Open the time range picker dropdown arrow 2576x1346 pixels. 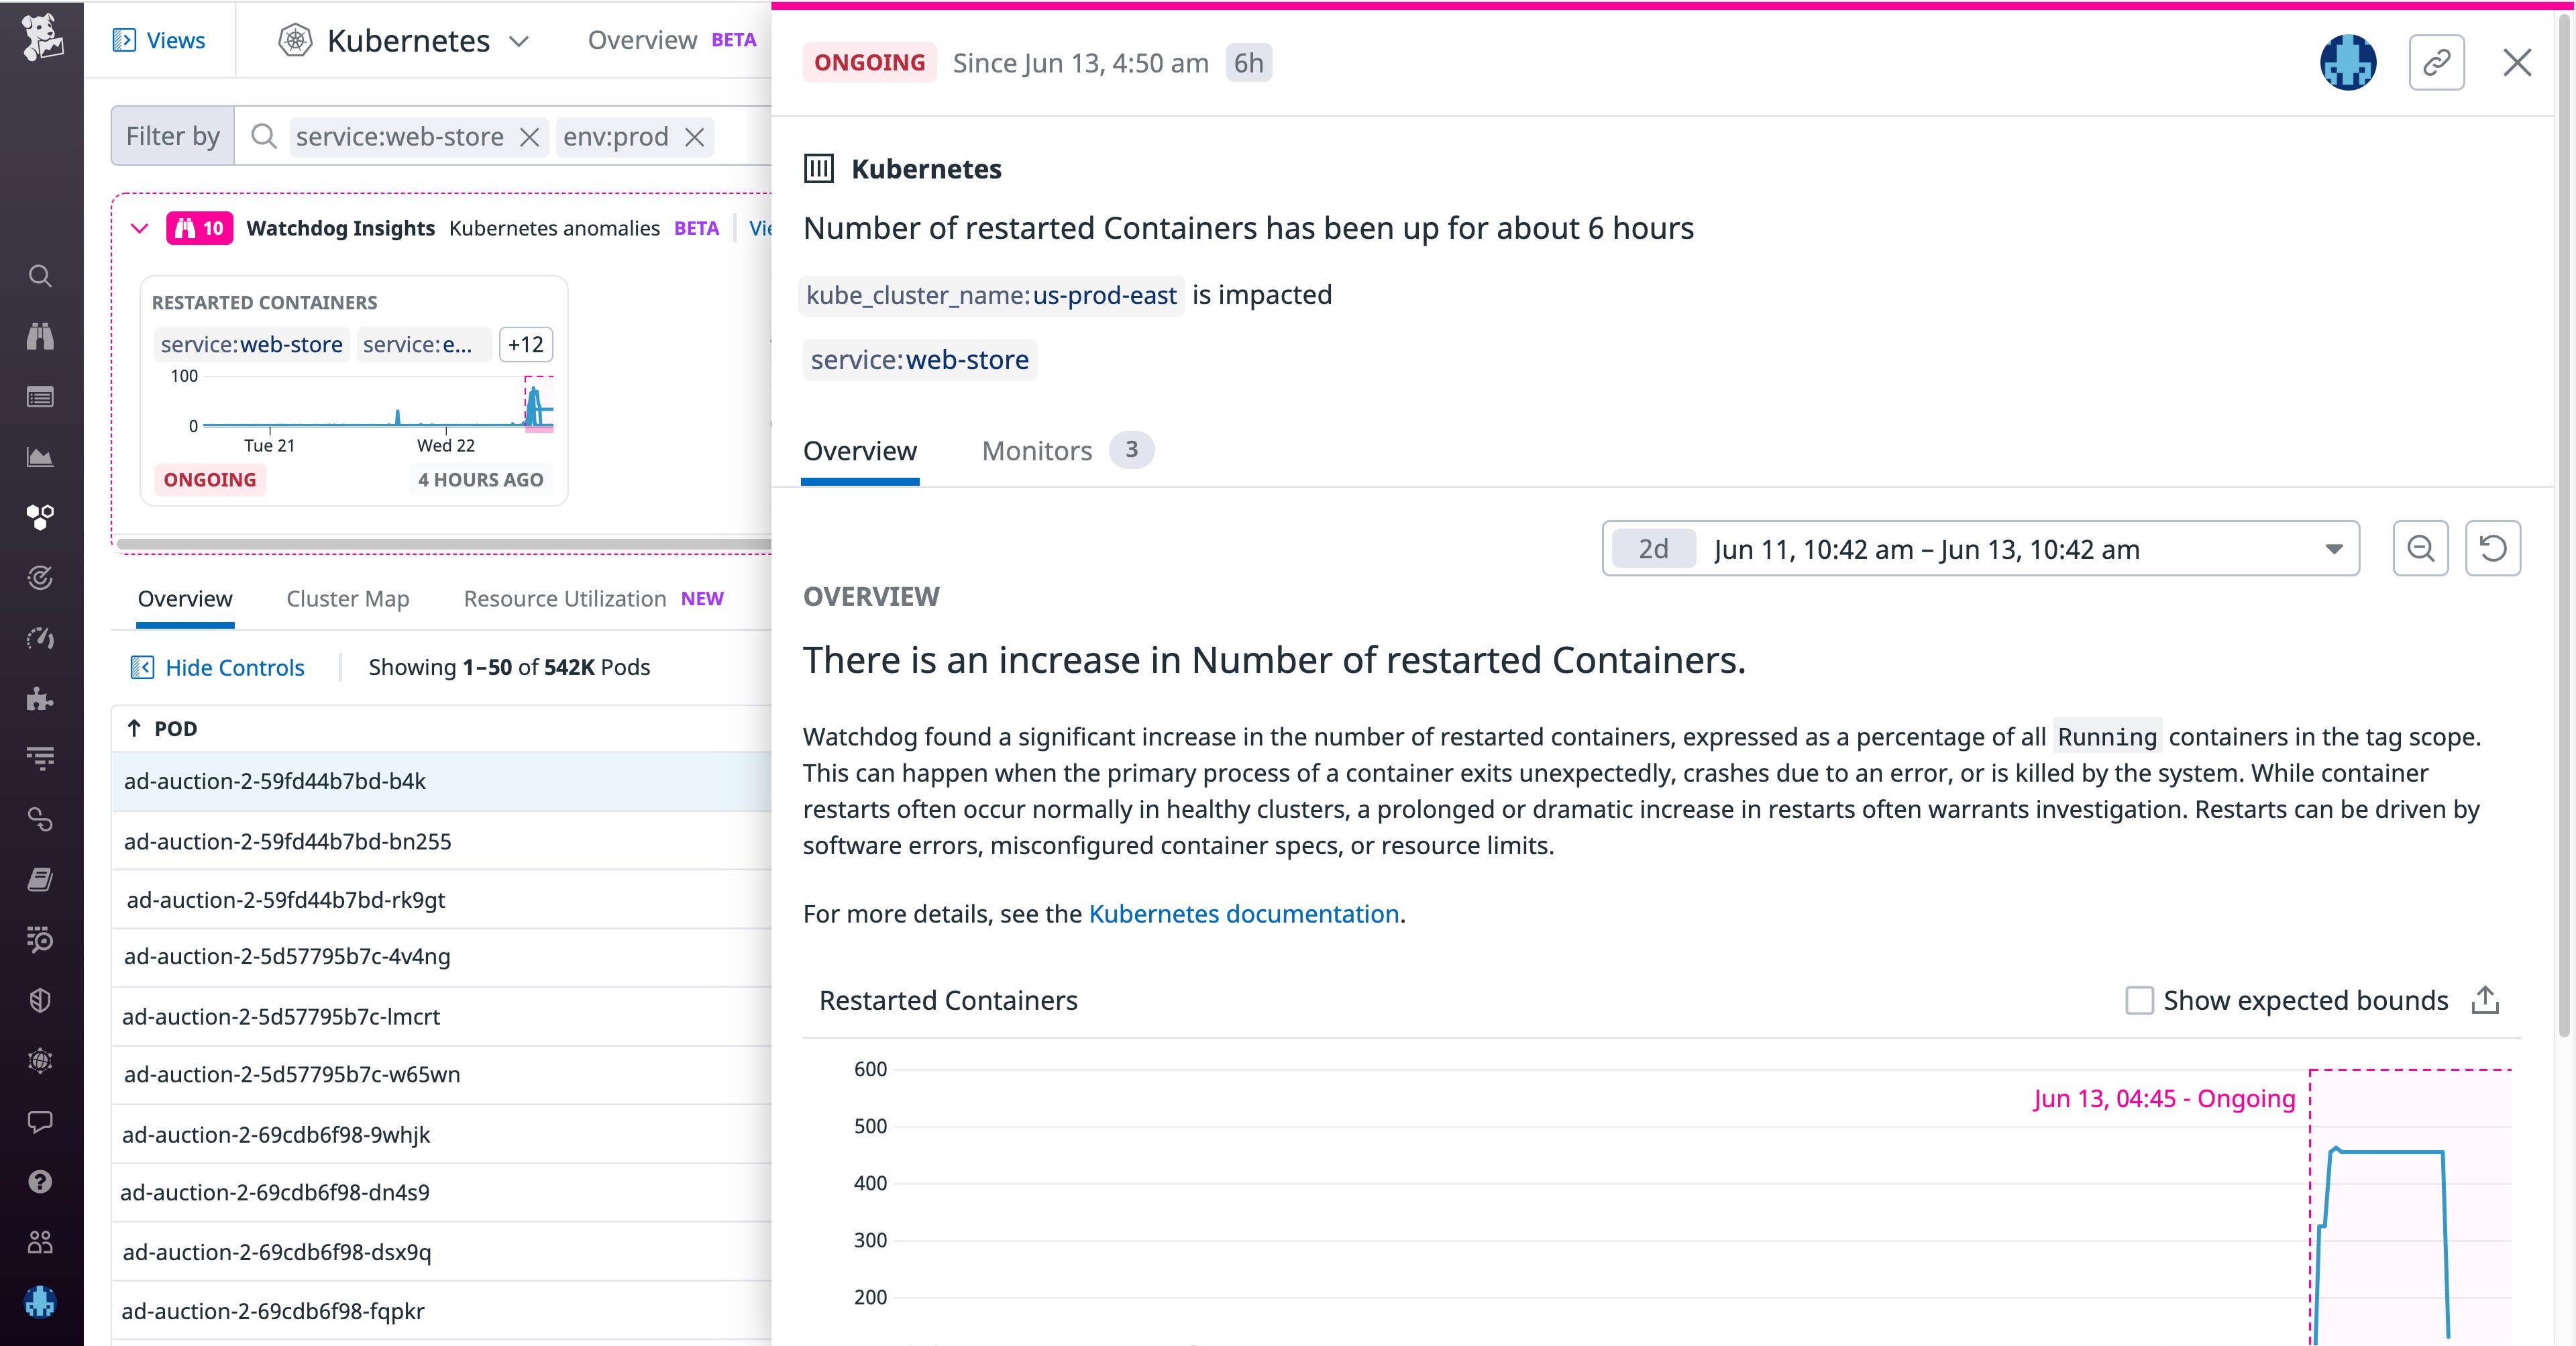pos(2334,548)
